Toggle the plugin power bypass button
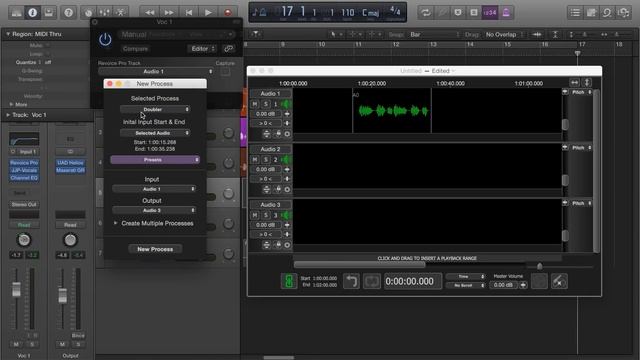The width and height of the screenshot is (640, 360). click(105, 40)
